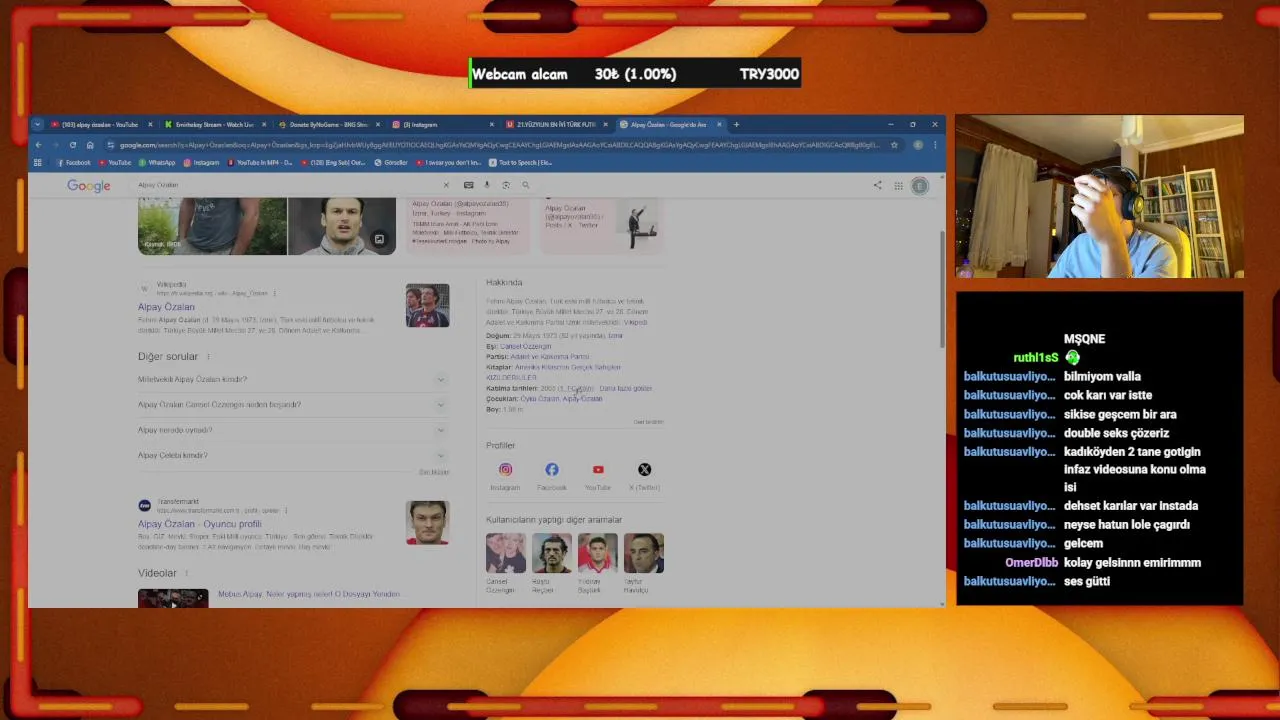The width and height of the screenshot is (1280, 720).
Task: Click the Google logo
Action: [x=89, y=185]
